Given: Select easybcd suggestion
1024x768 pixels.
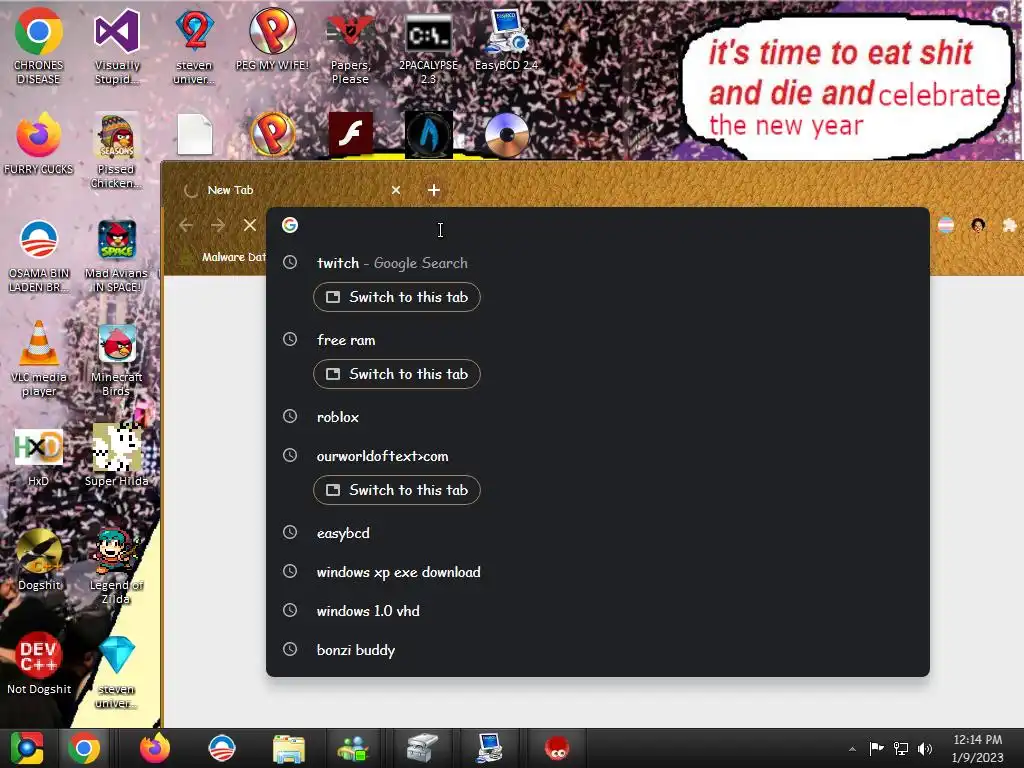Looking at the screenshot, I should (598, 534).
